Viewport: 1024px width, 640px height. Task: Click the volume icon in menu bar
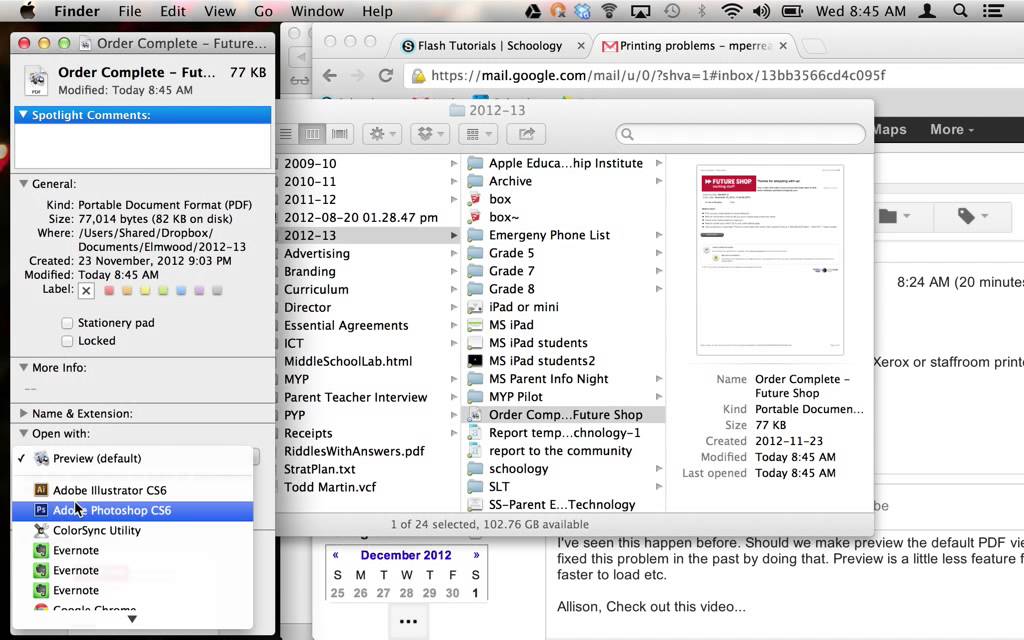[x=761, y=11]
